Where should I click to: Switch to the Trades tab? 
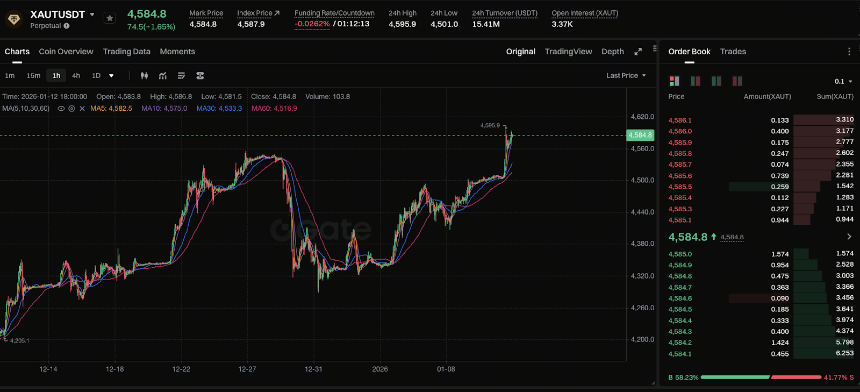tap(733, 52)
